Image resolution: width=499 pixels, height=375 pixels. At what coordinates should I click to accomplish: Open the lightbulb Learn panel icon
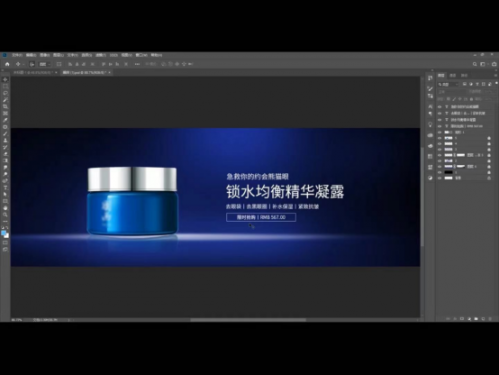430,125
